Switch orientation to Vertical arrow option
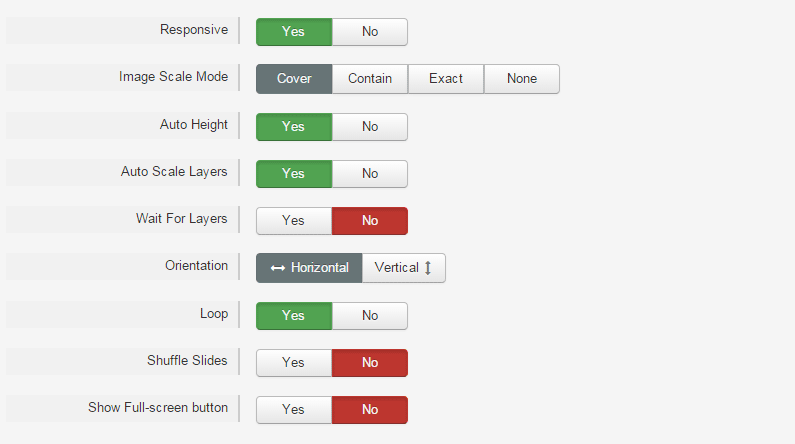Screen dimensions: 795x444 404,268
